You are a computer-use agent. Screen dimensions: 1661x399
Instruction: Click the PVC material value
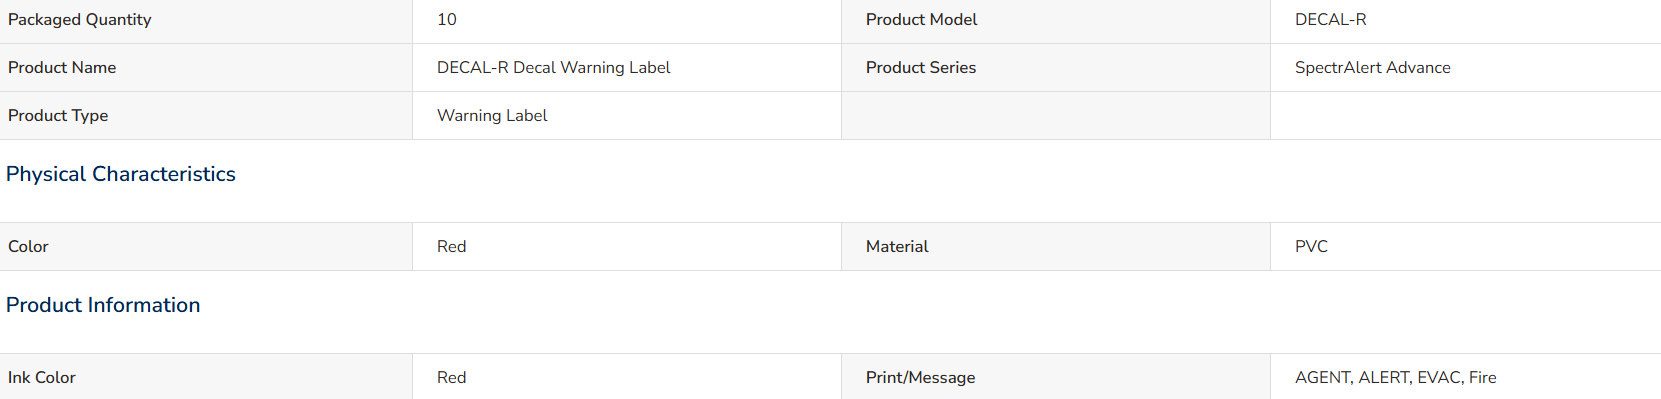pyautogui.click(x=1311, y=246)
